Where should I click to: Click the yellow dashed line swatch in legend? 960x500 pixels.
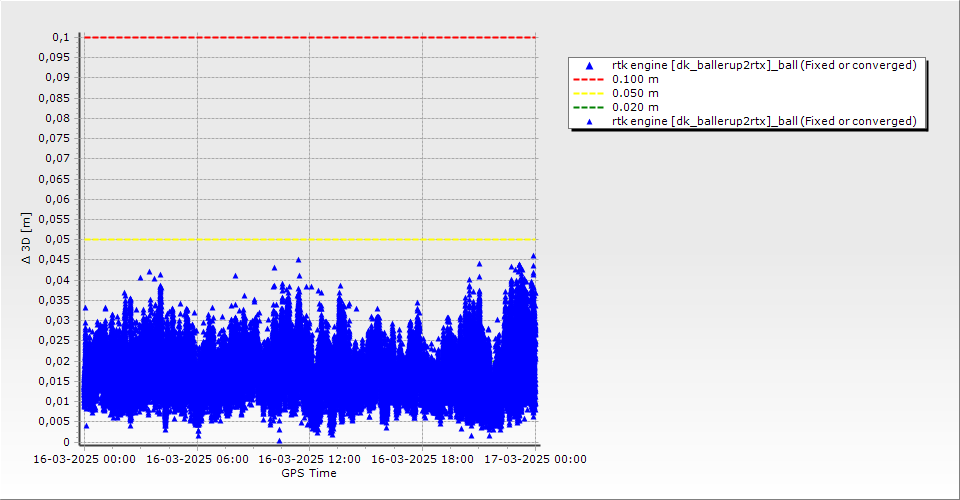(588, 94)
